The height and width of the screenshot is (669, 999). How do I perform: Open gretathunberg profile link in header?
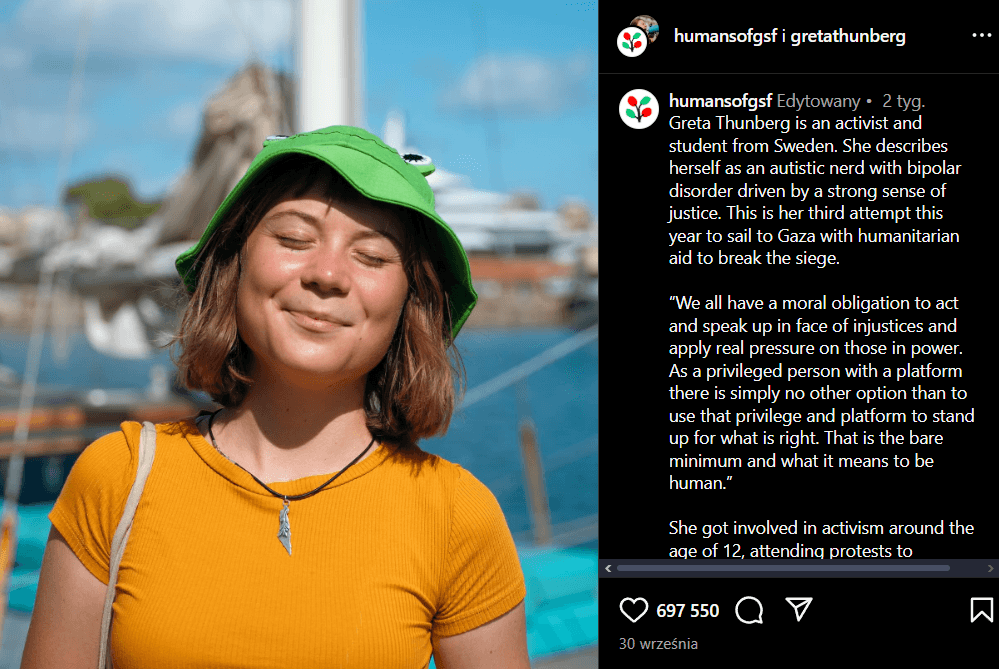[x=848, y=36]
